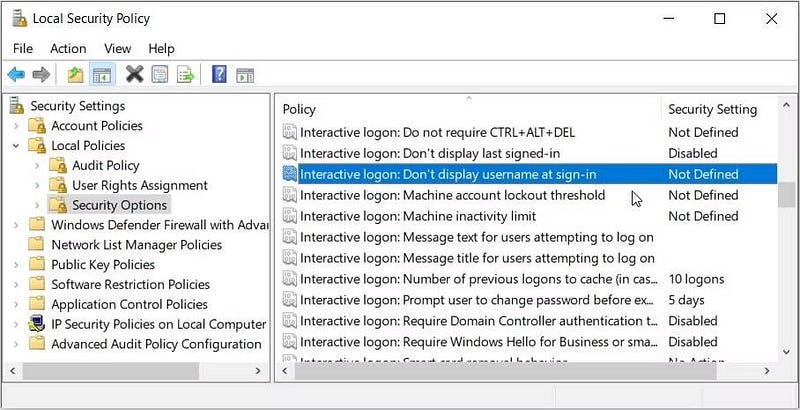Expand the Security Options chevron
Screen dimensions: 800x410
point(37,205)
